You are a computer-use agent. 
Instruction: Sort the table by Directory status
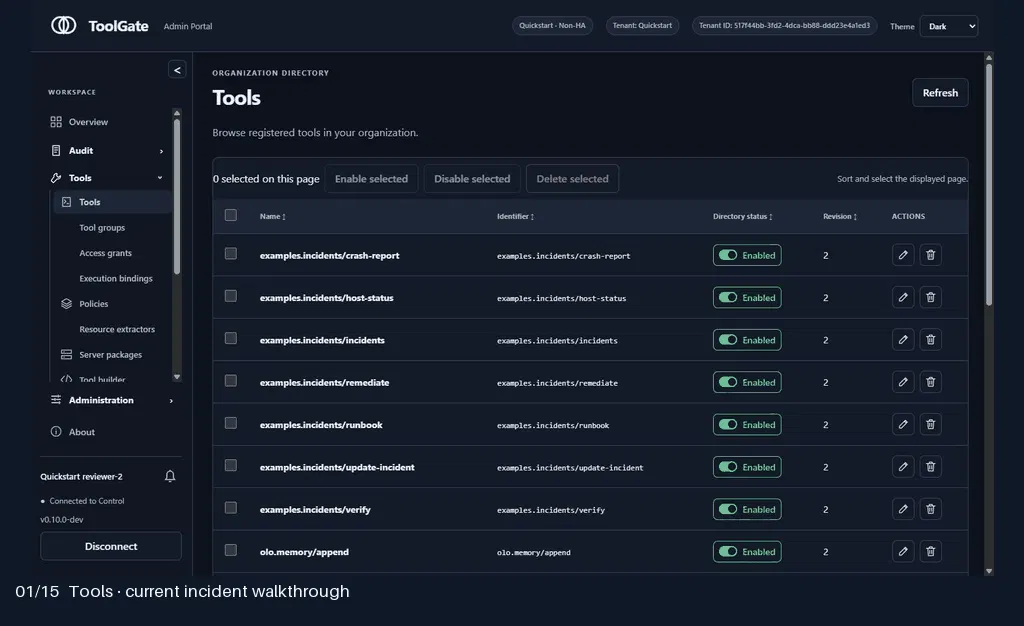tap(743, 217)
